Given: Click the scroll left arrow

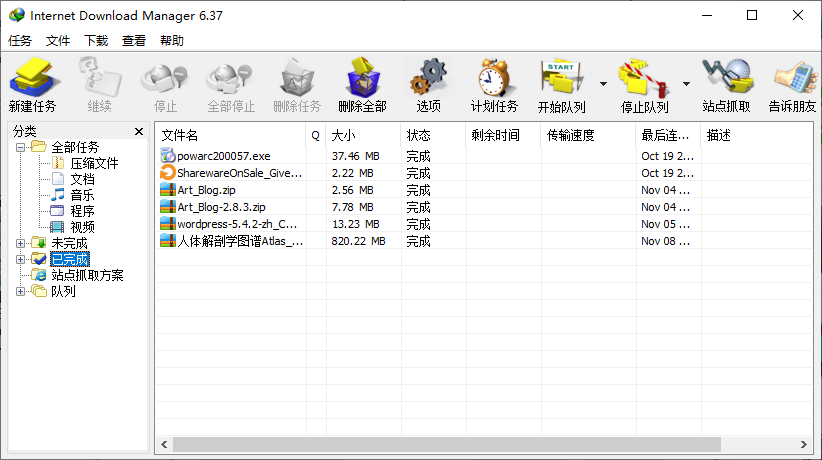Looking at the screenshot, I should (x=164, y=444).
